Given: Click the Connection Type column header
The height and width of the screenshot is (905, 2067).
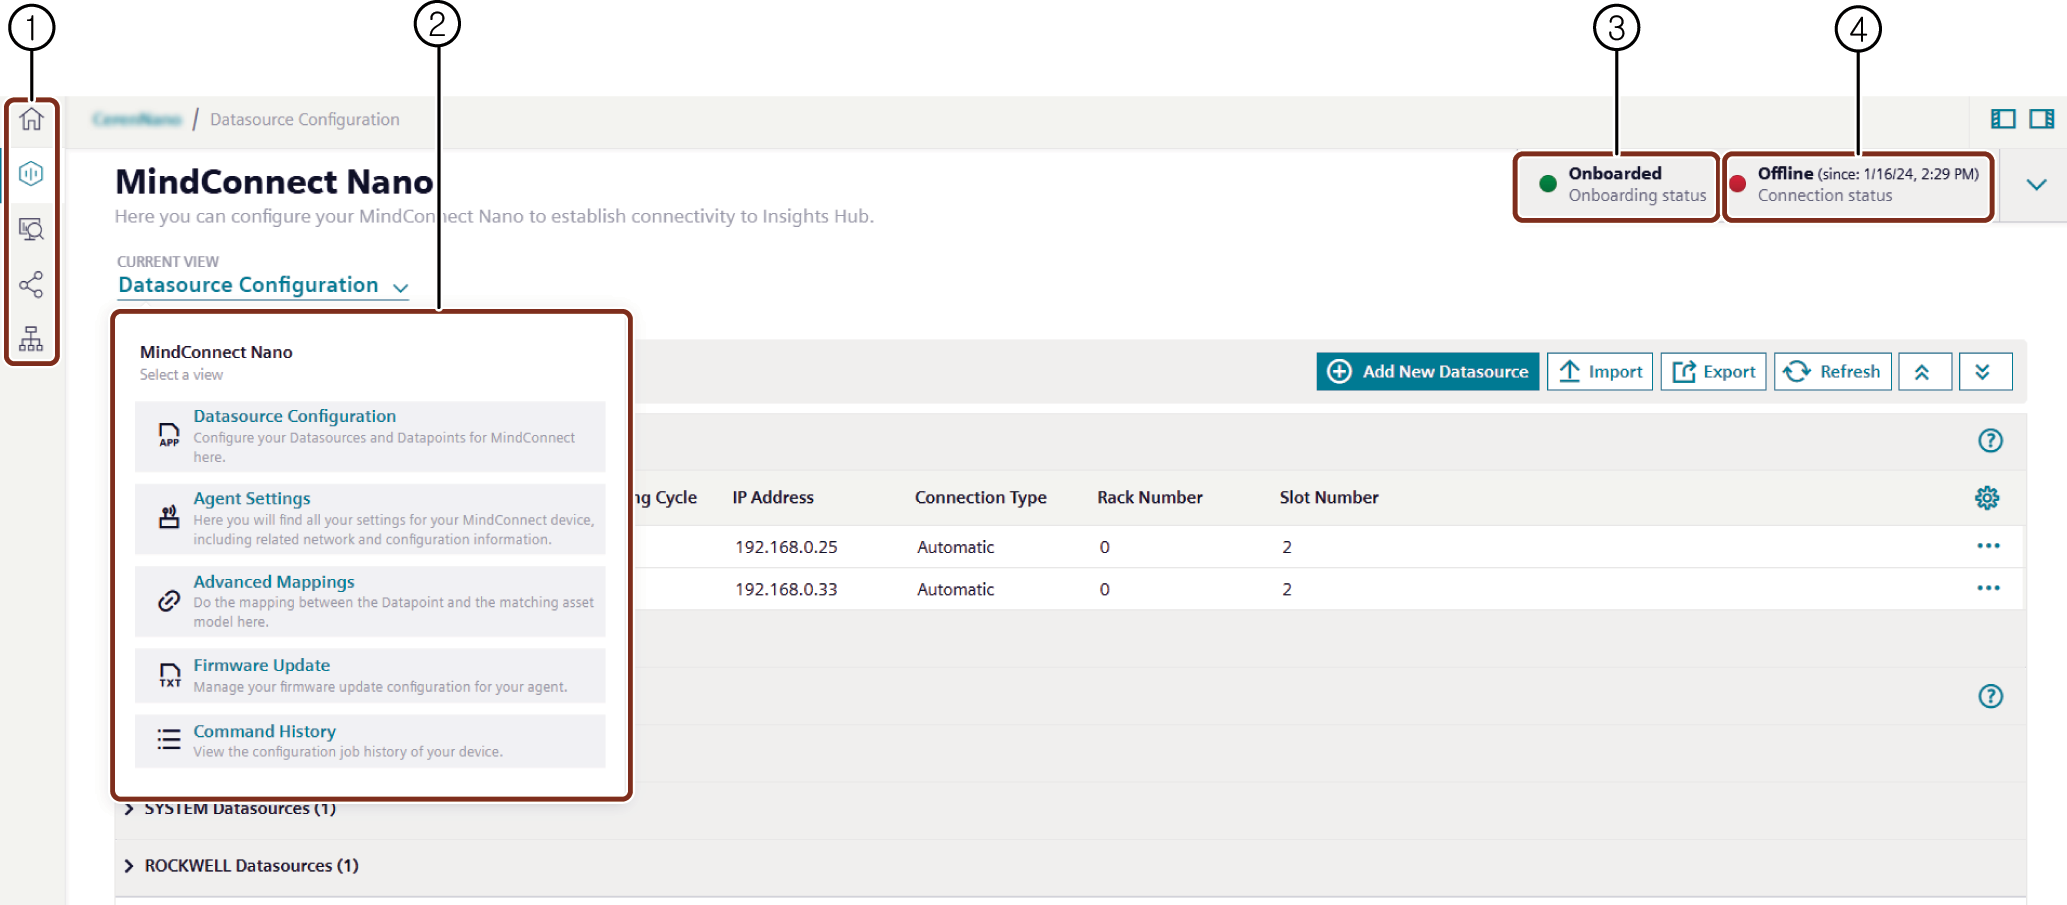Looking at the screenshot, I should pyautogui.click(x=981, y=498).
